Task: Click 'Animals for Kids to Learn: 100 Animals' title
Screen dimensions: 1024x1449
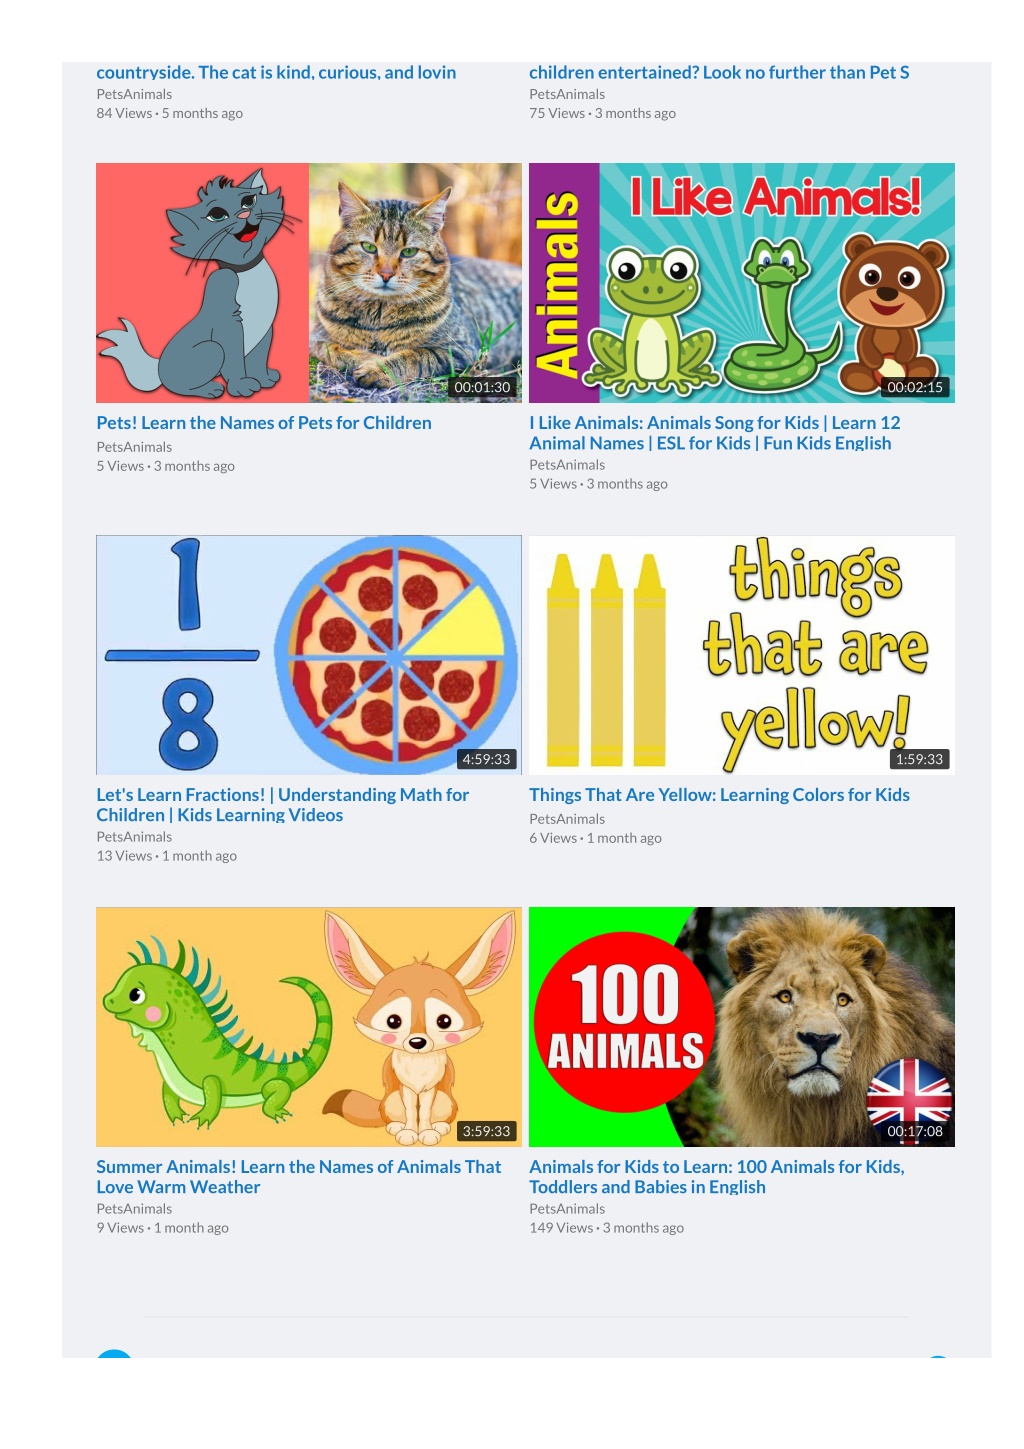Action: tap(717, 1177)
